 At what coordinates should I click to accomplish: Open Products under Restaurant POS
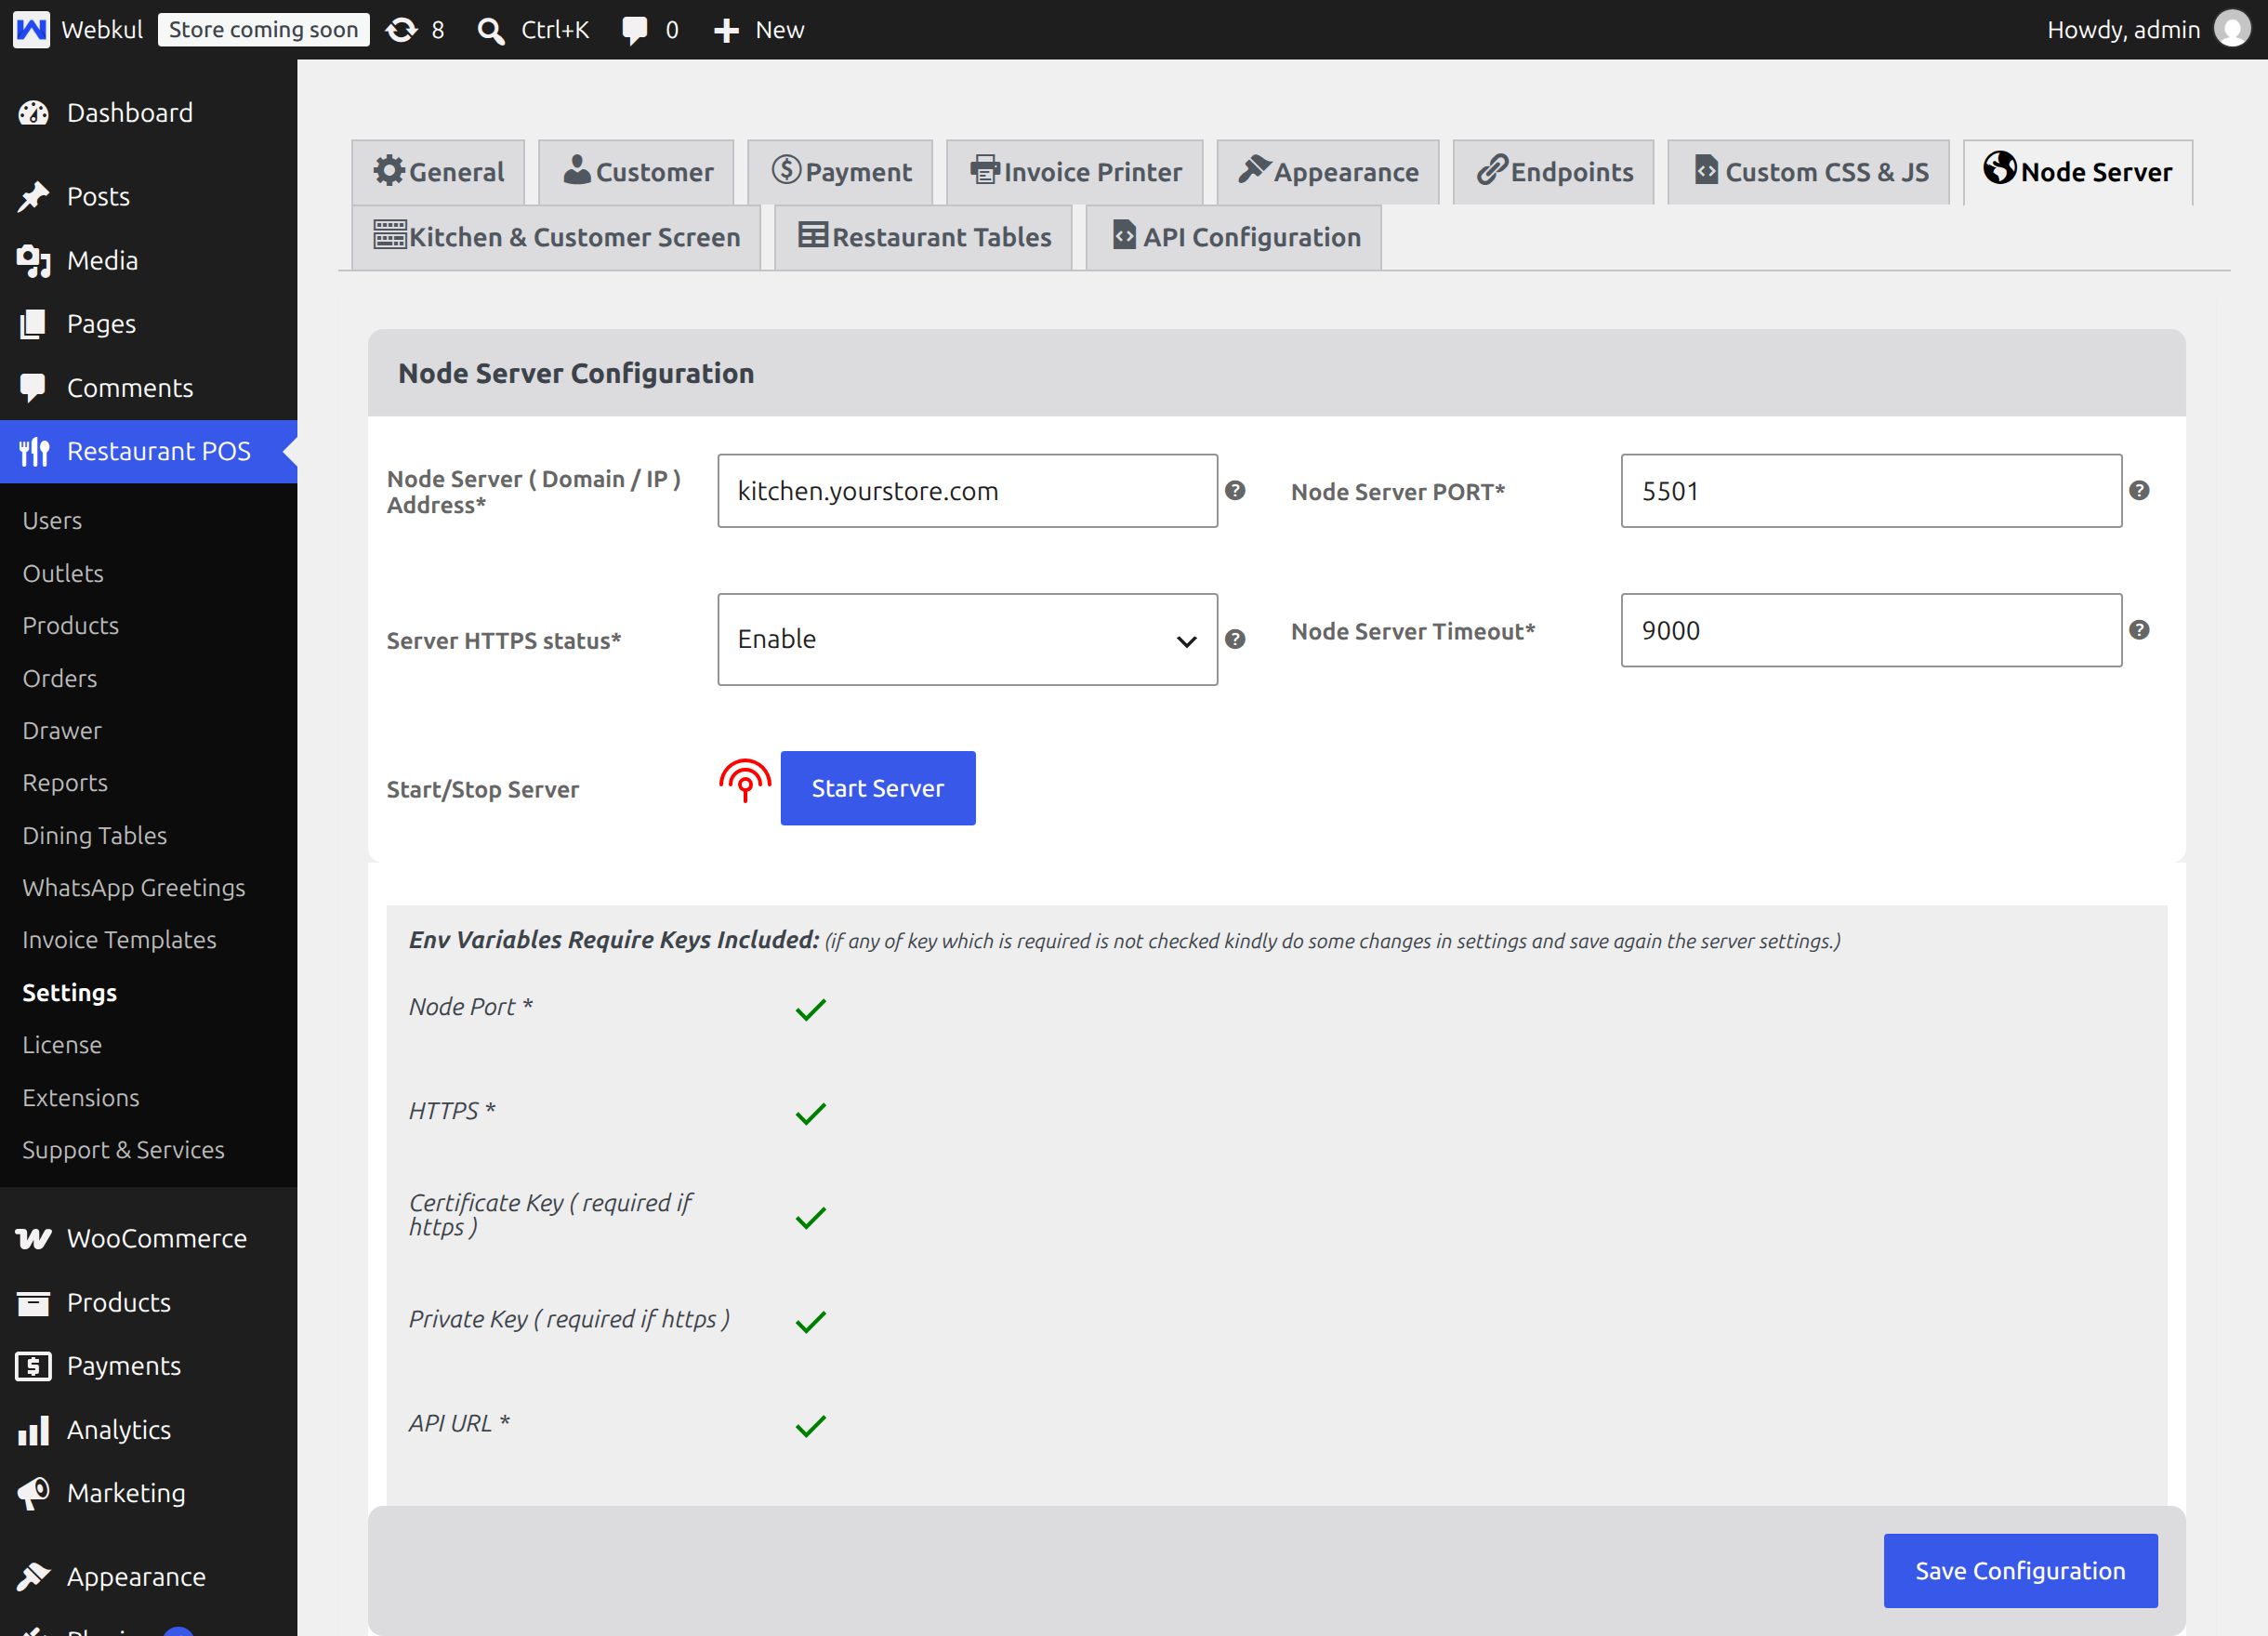[70, 626]
